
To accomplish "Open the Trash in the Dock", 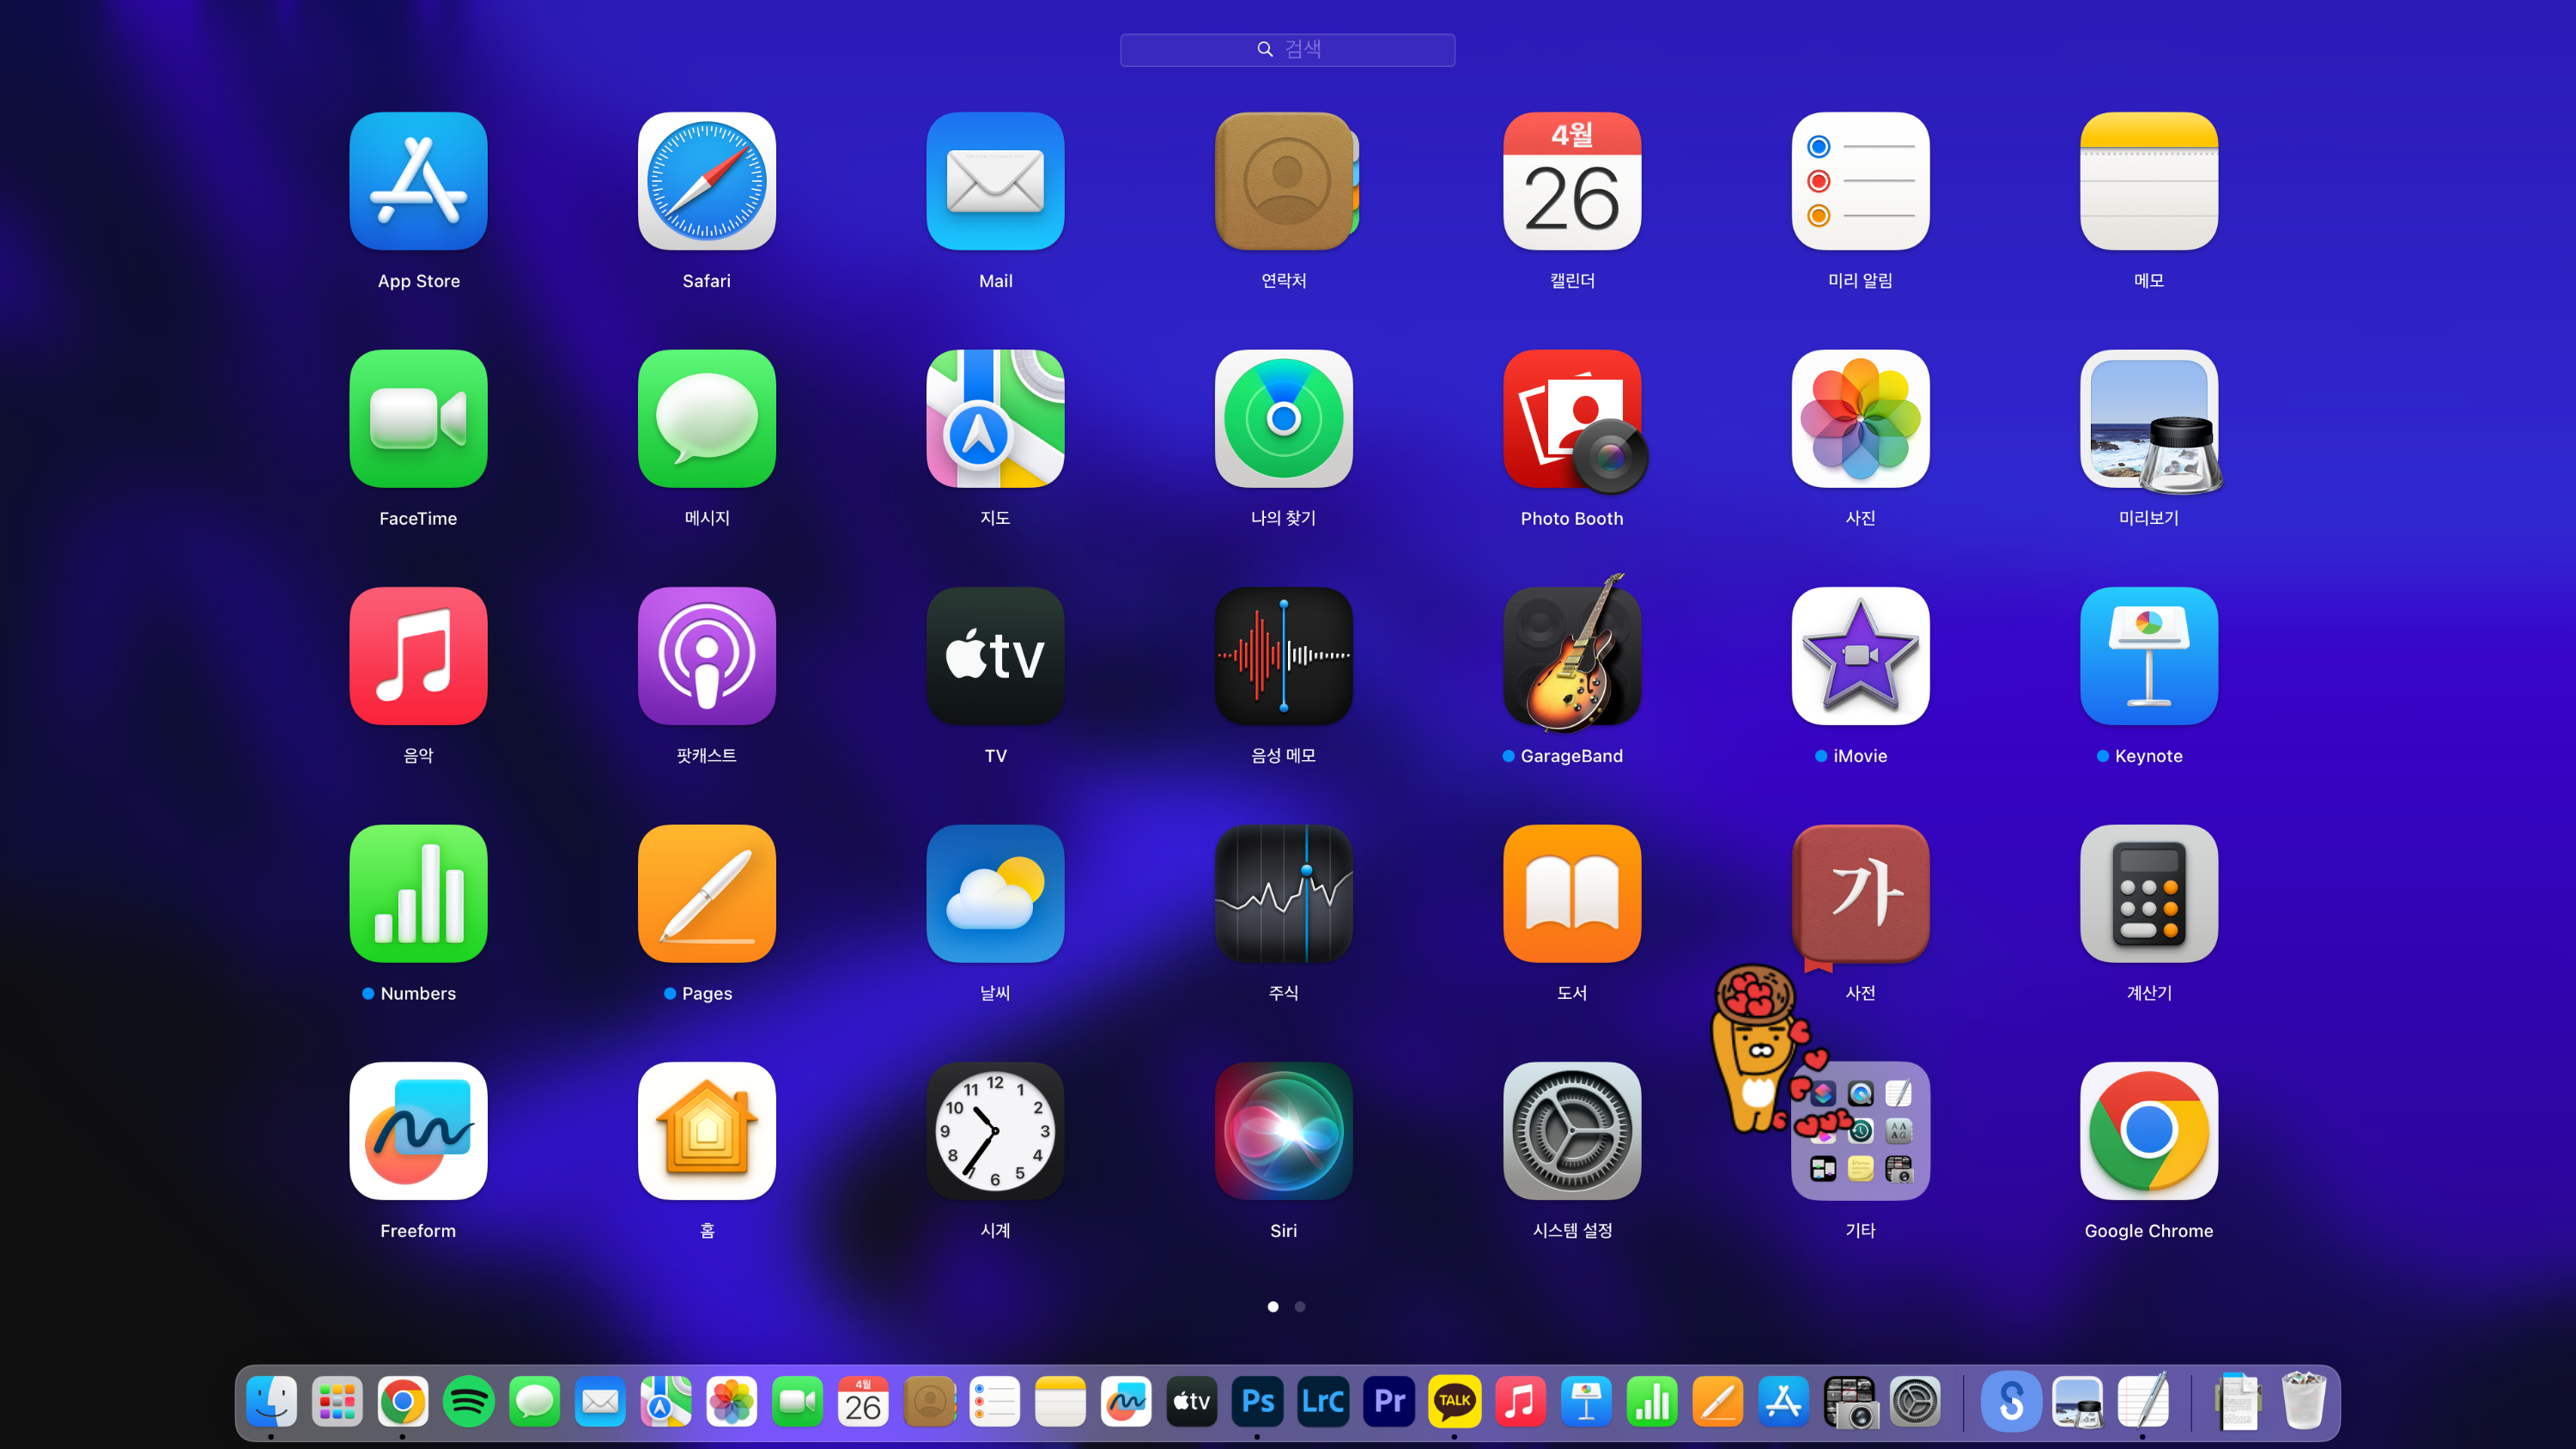I will point(2304,1401).
